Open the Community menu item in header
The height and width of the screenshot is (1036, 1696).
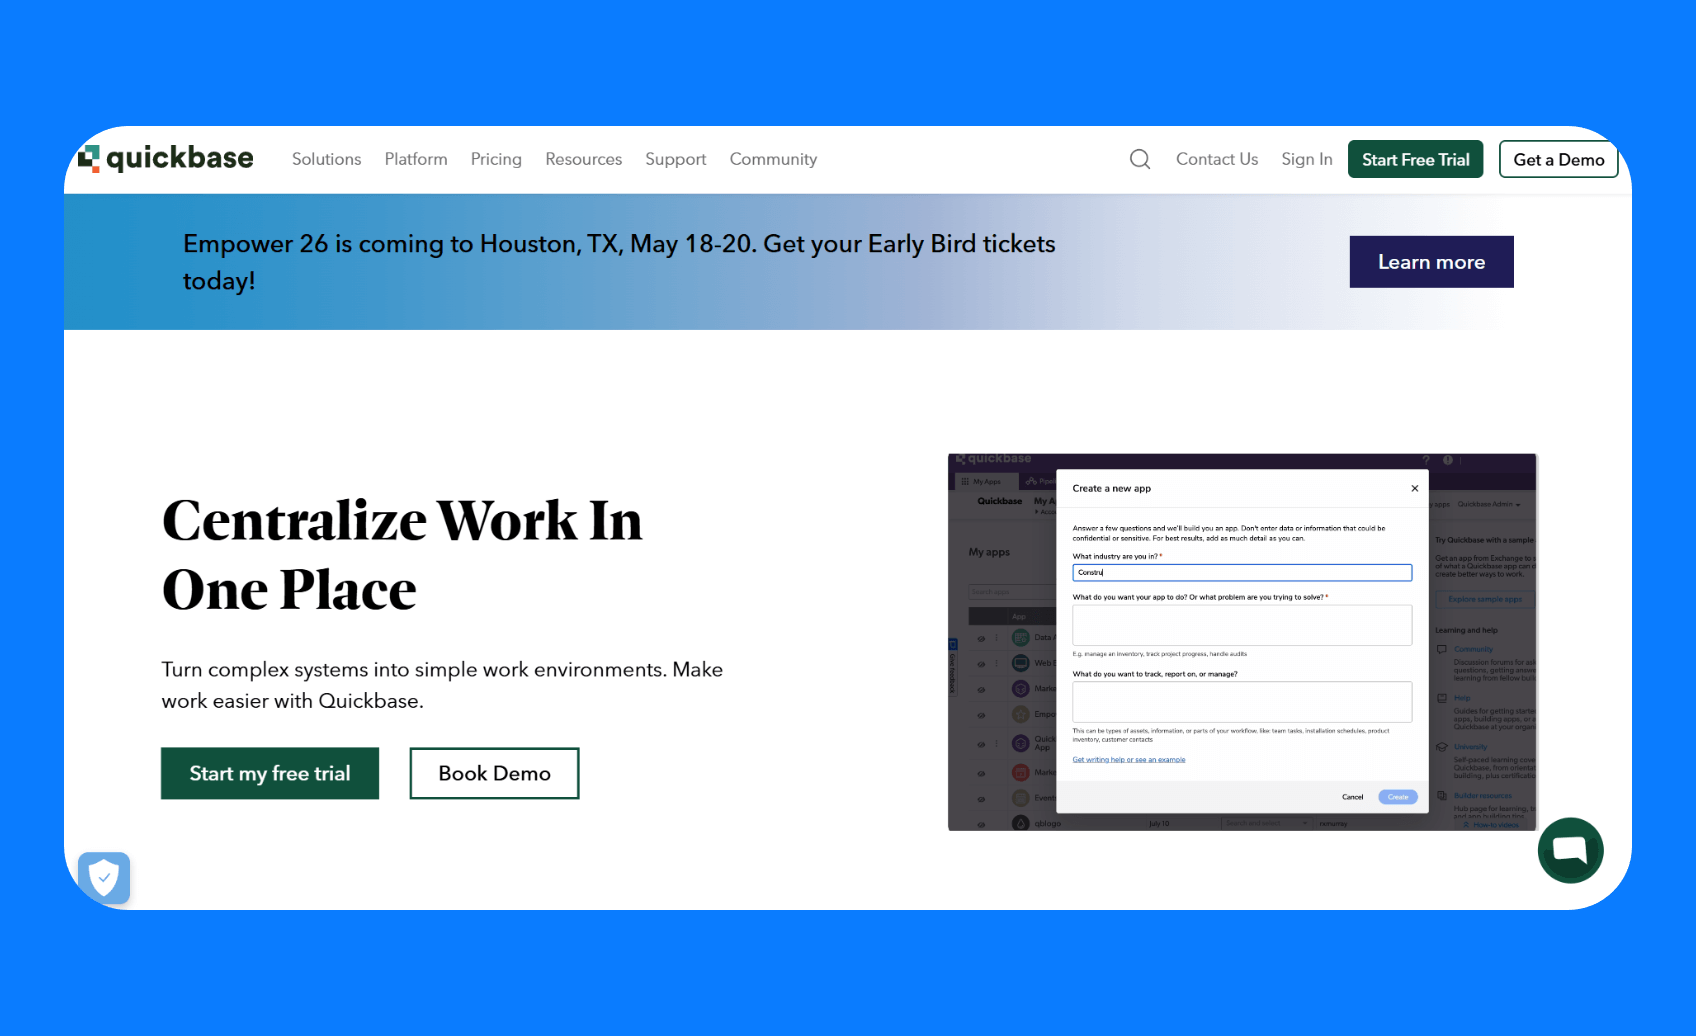click(x=773, y=159)
